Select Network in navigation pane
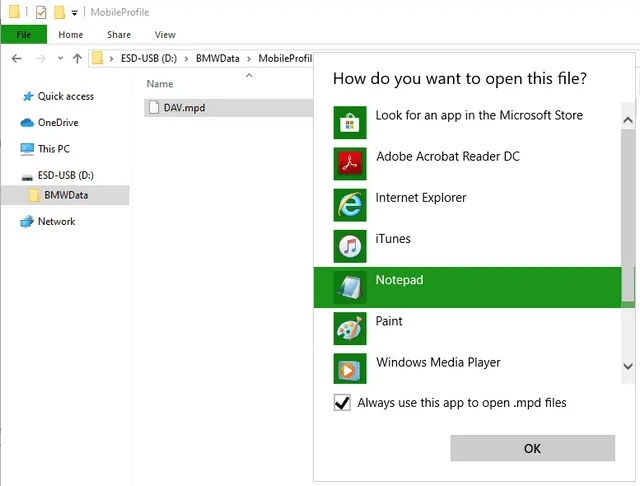This screenshot has height=486, width=640. point(56,222)
